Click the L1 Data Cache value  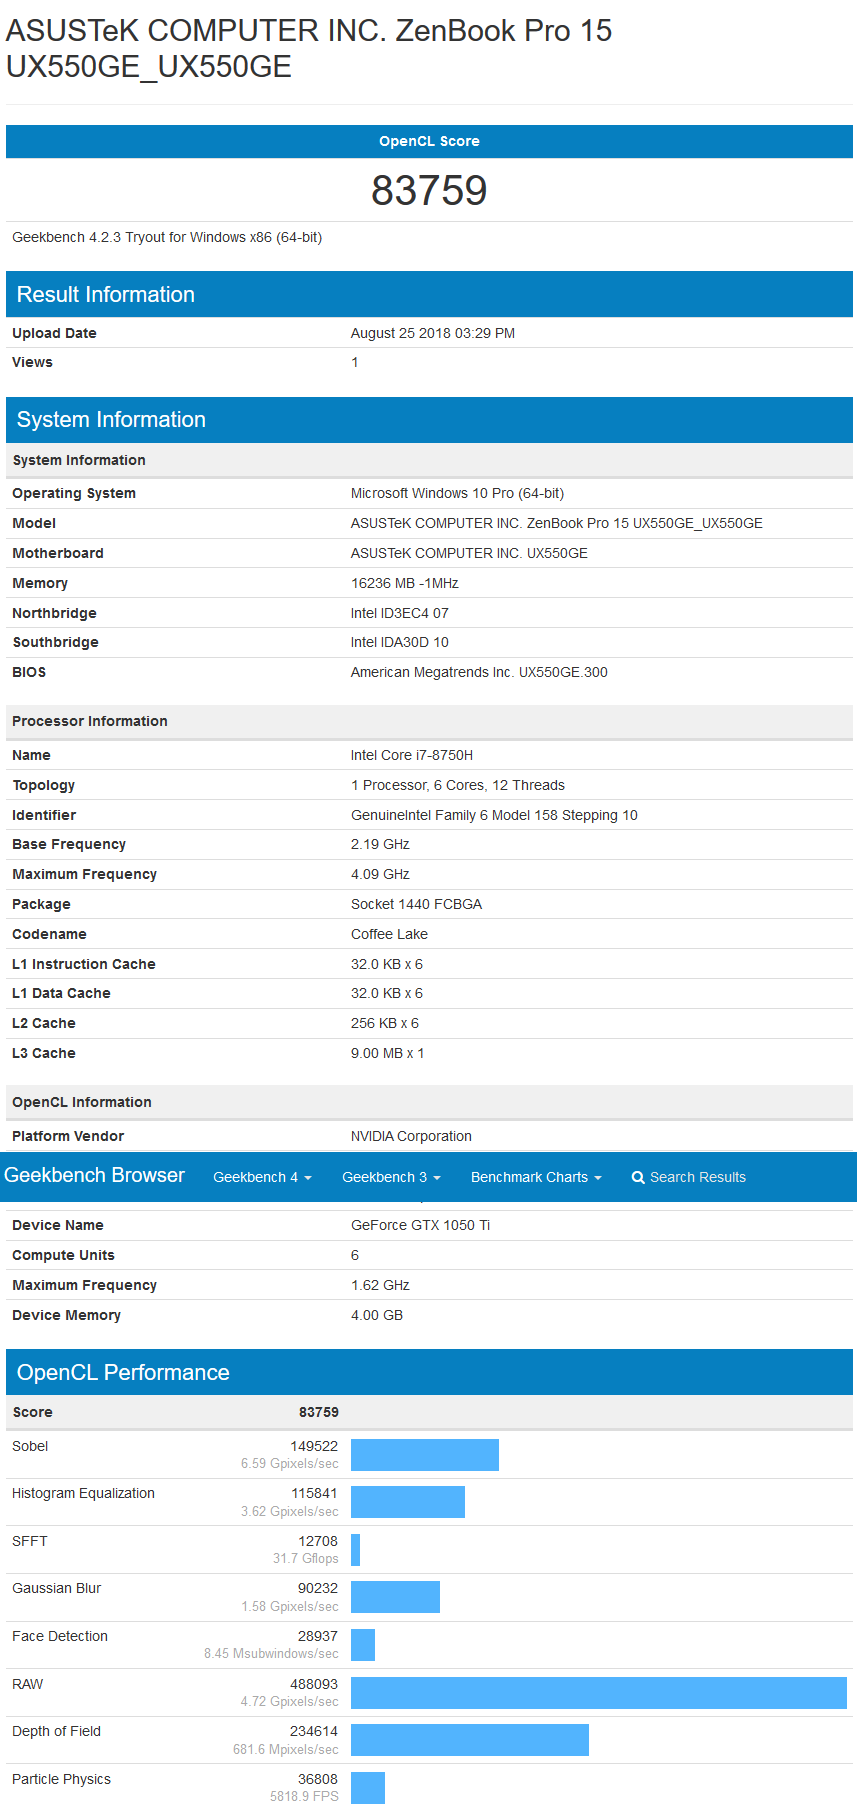(x=387, y=993)
